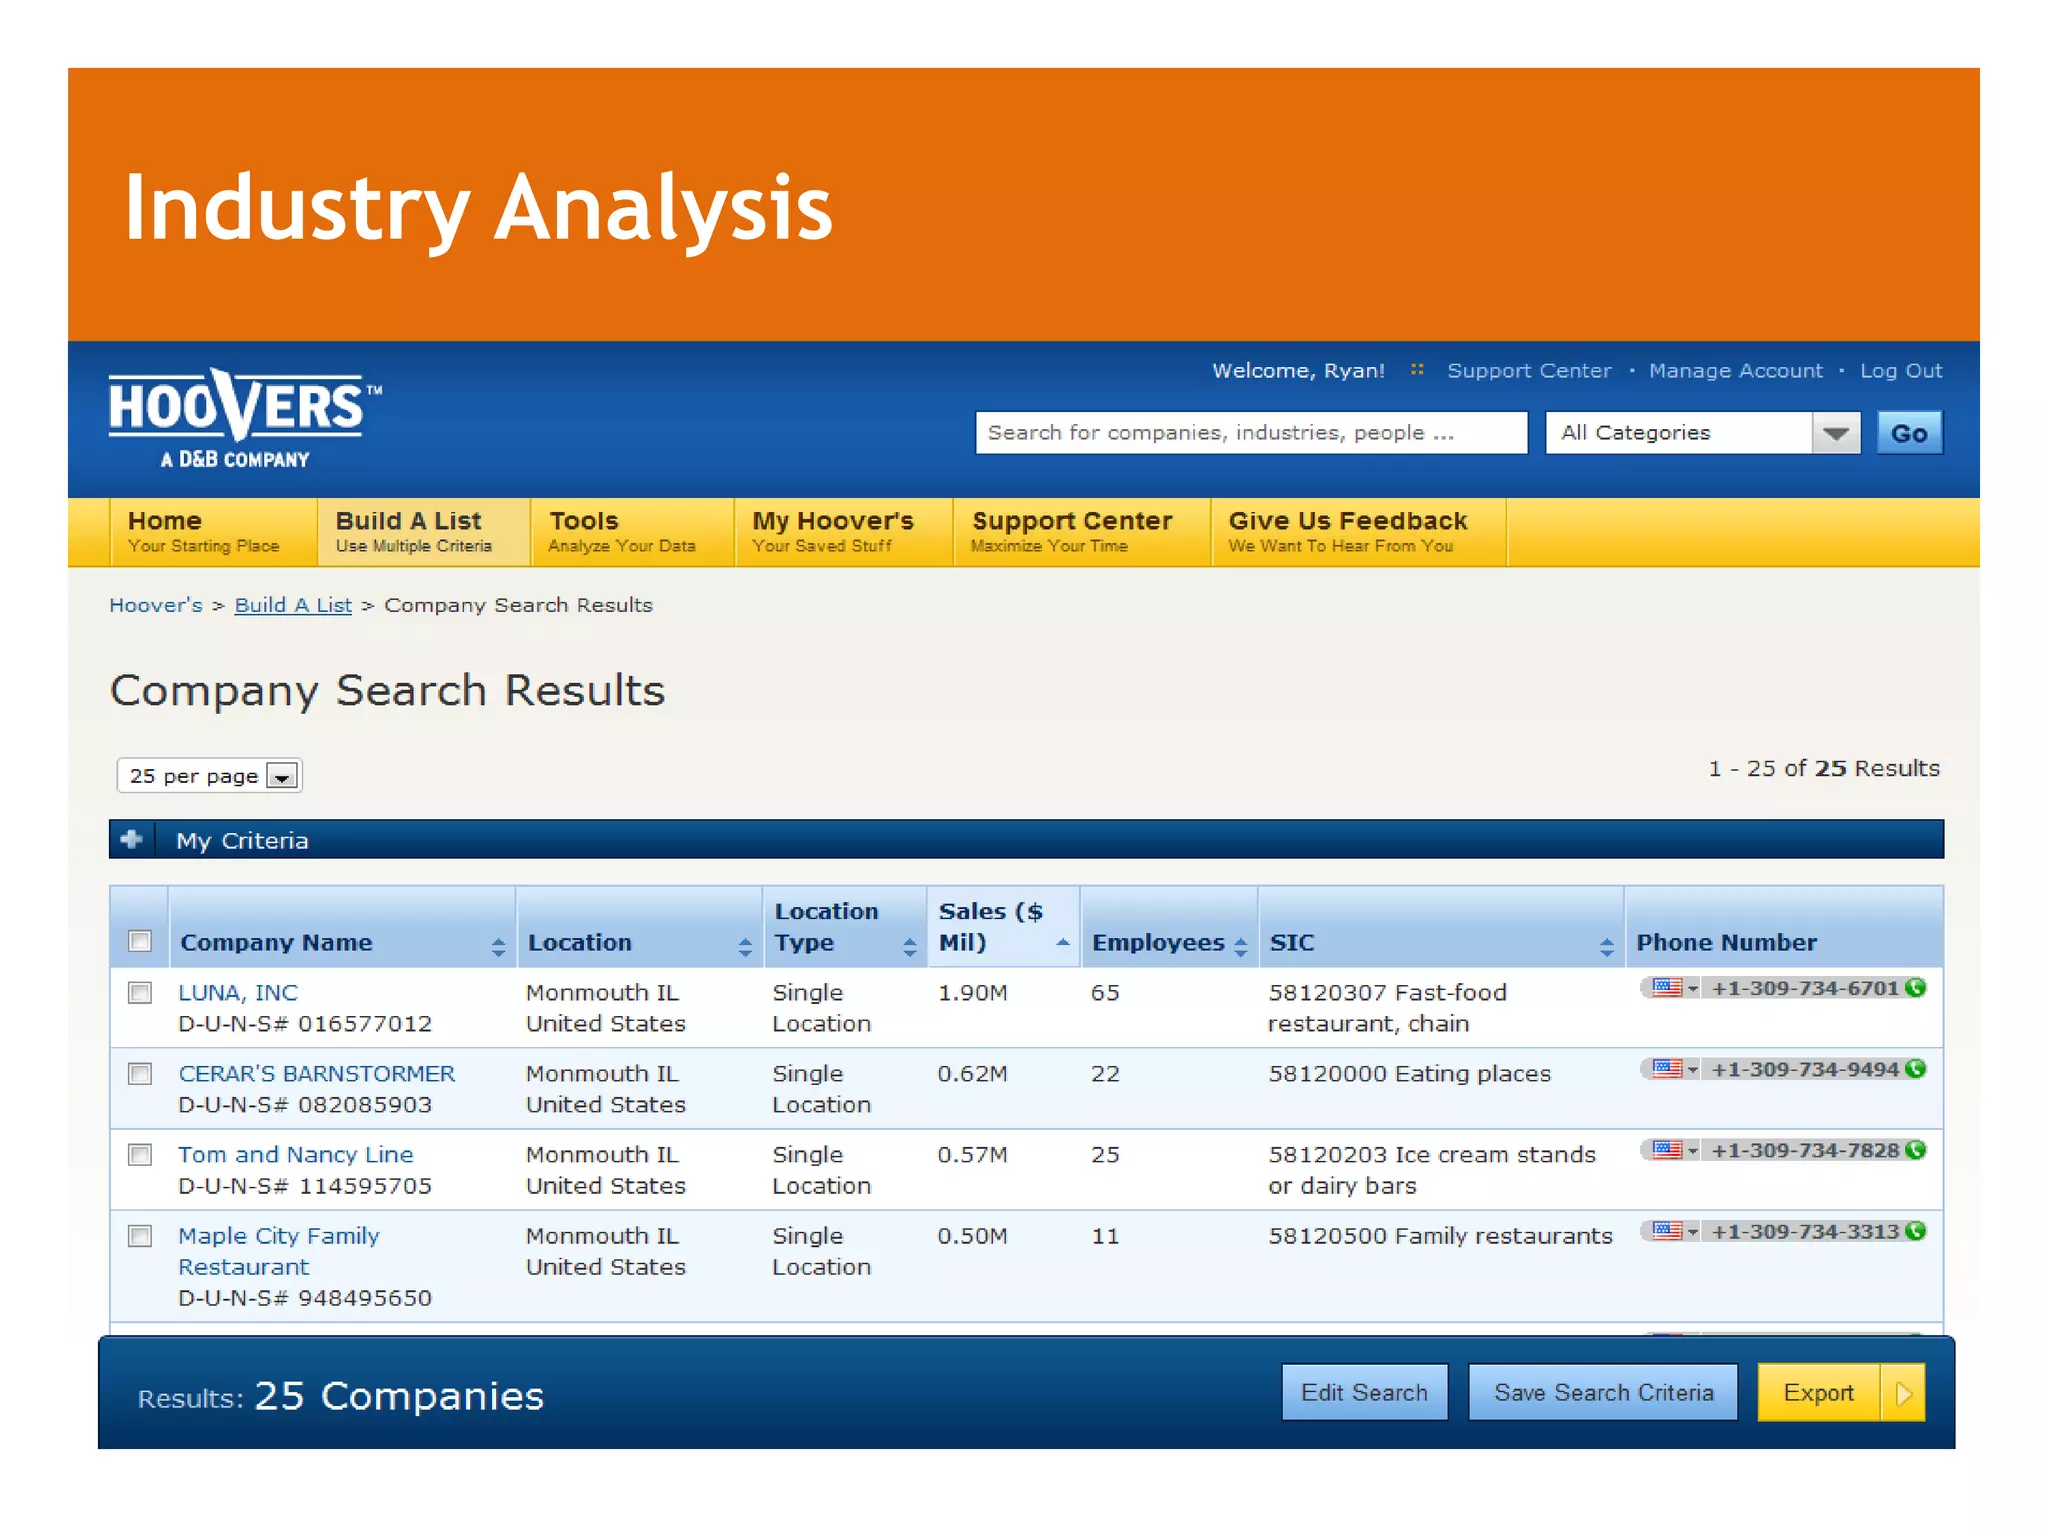Click Save Search Criteria button

[1603, 1393]
